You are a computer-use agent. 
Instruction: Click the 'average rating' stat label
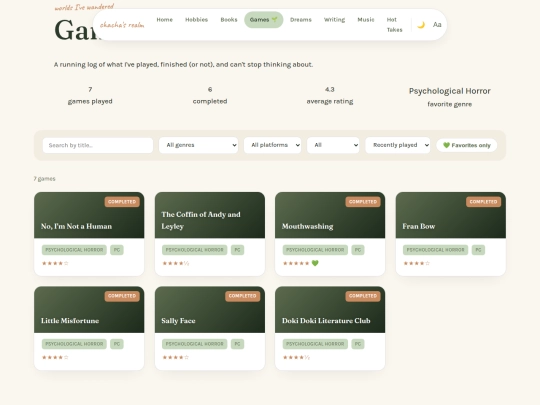(x=330, y=101)
